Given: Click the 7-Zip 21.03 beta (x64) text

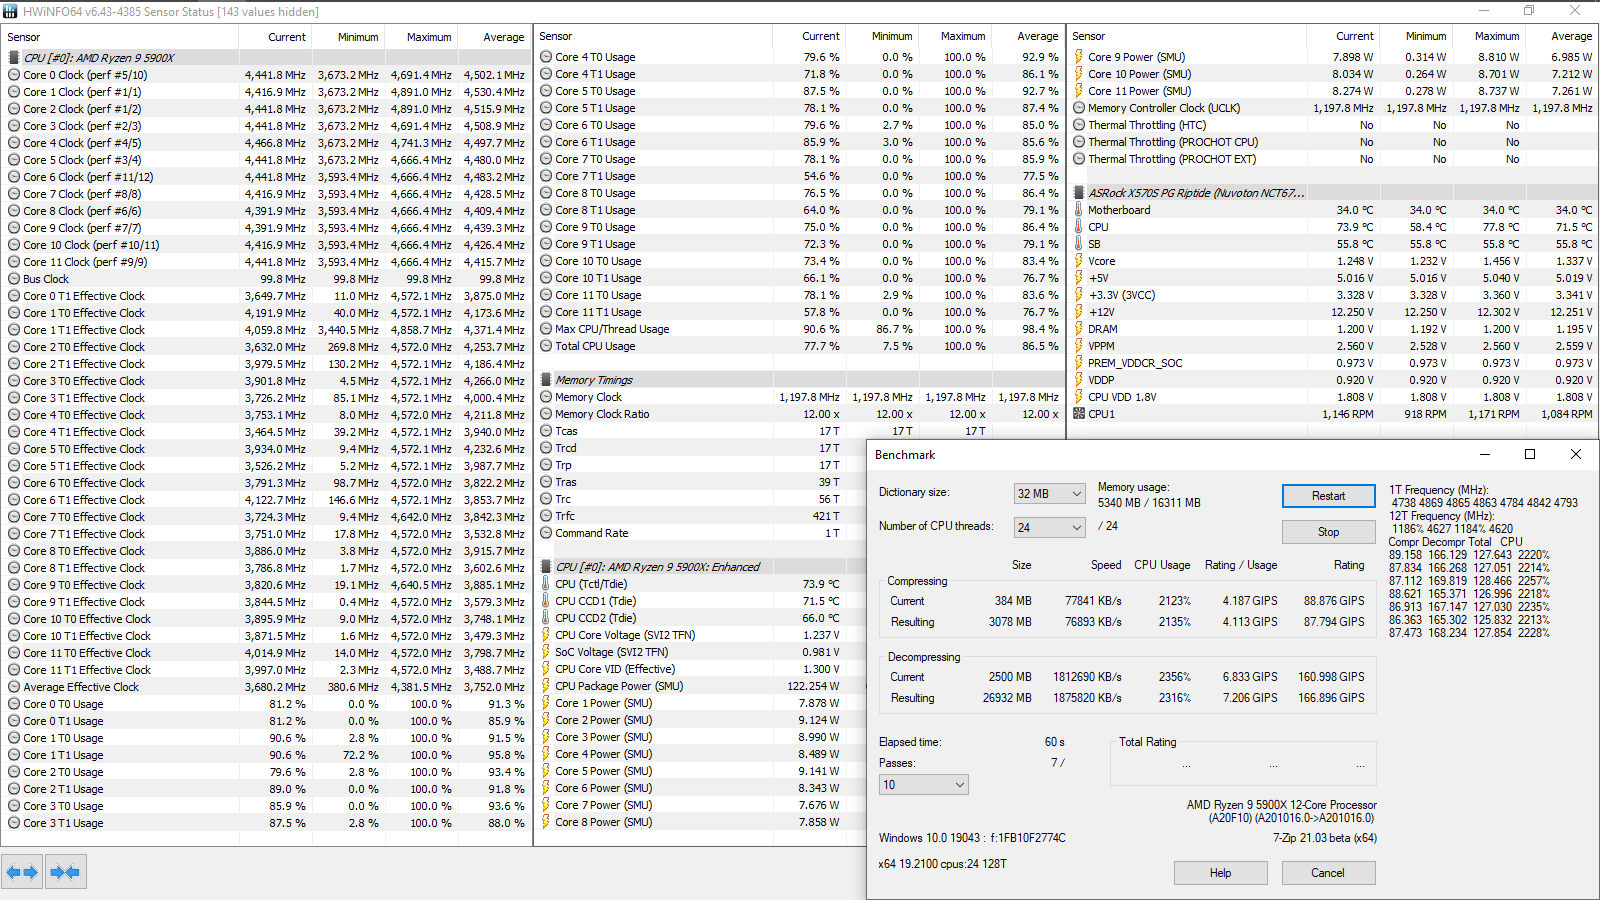Looking at the screenshot, I should [x=1324, y=838].
